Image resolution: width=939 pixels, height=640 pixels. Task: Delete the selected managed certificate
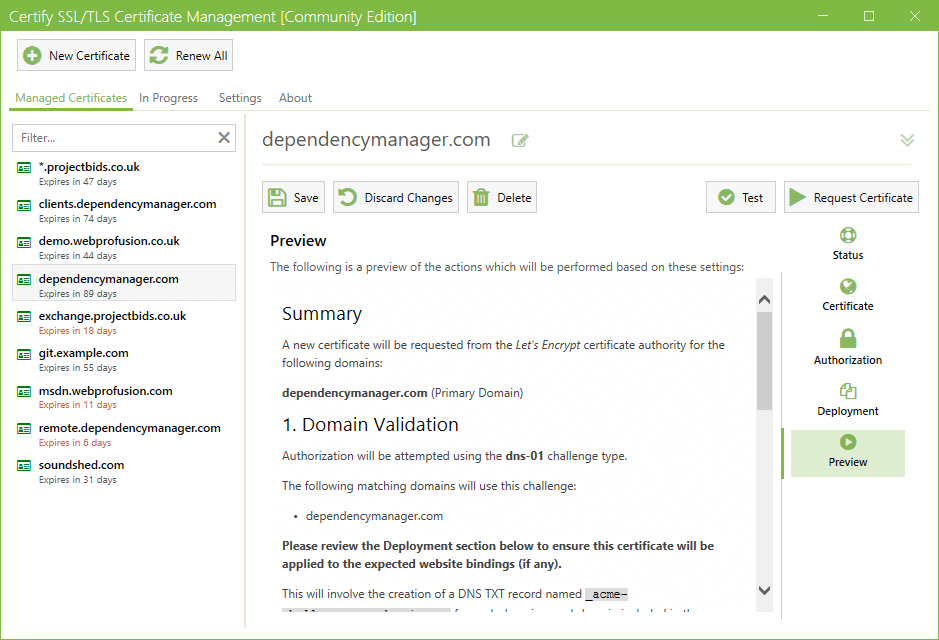(x=502, y=198)
